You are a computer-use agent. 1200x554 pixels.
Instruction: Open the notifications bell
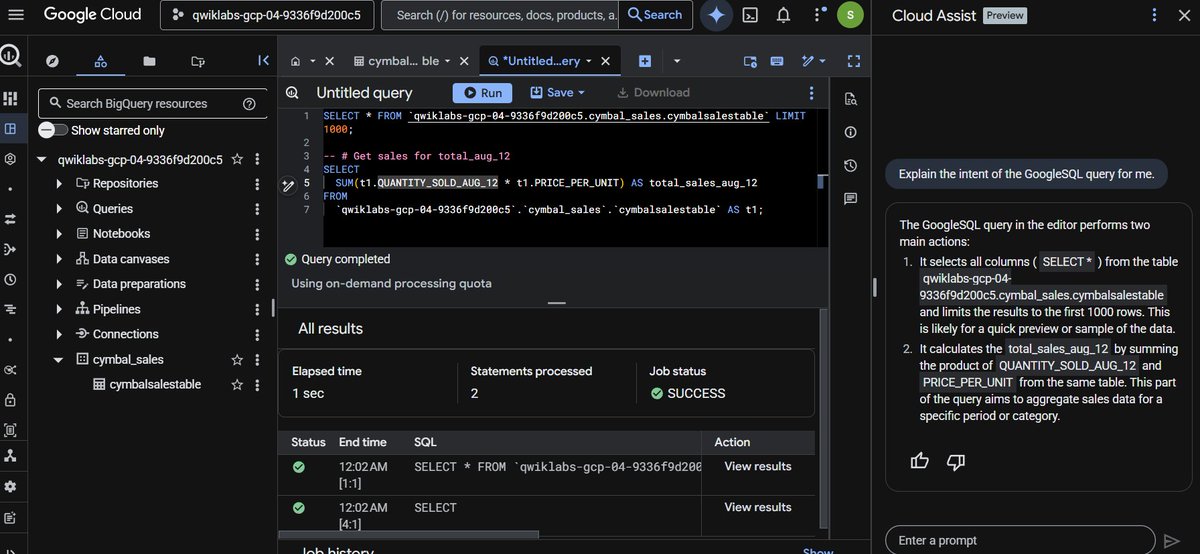pos(783,15)
